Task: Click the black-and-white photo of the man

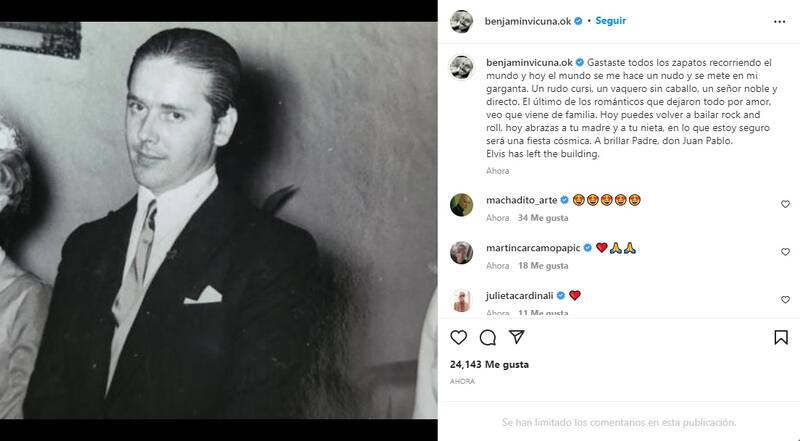Action: coord(218,220)
